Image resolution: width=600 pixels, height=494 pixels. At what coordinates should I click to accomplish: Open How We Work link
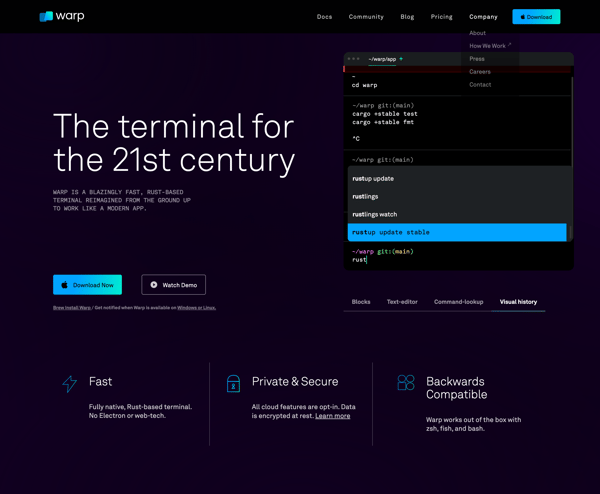pyautogui.click(x=490, y=46)
